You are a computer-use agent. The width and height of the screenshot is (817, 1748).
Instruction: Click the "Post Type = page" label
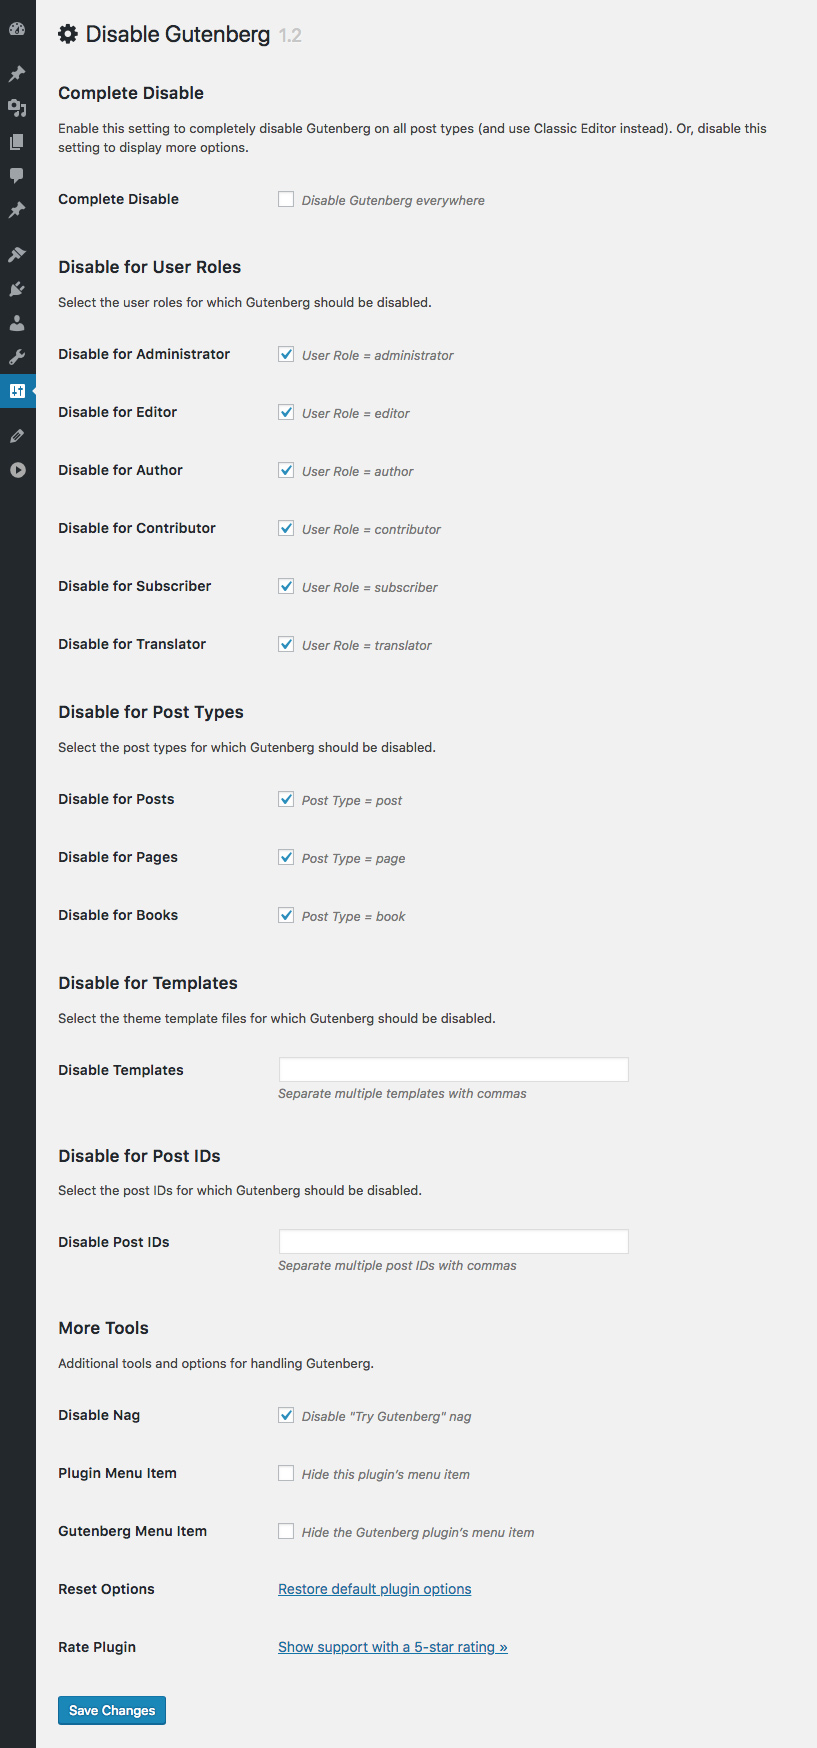click(x=354, y=858)
